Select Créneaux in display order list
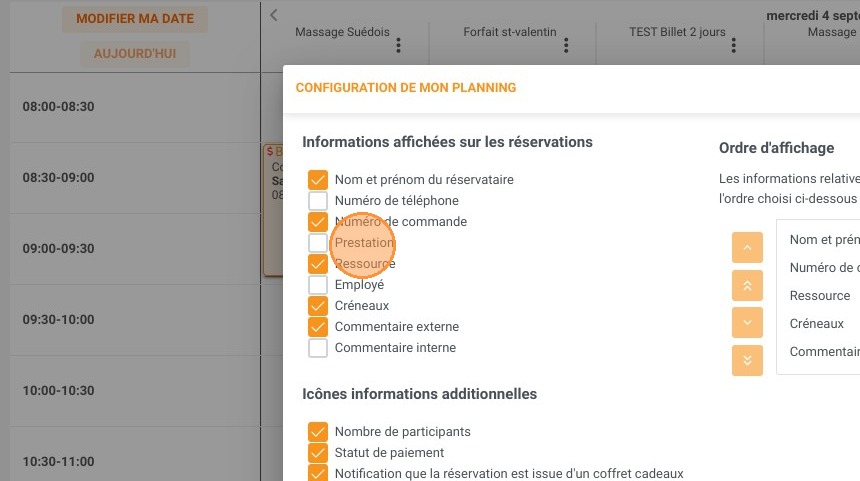The image size is (860, 481). [x=816, y=324]
